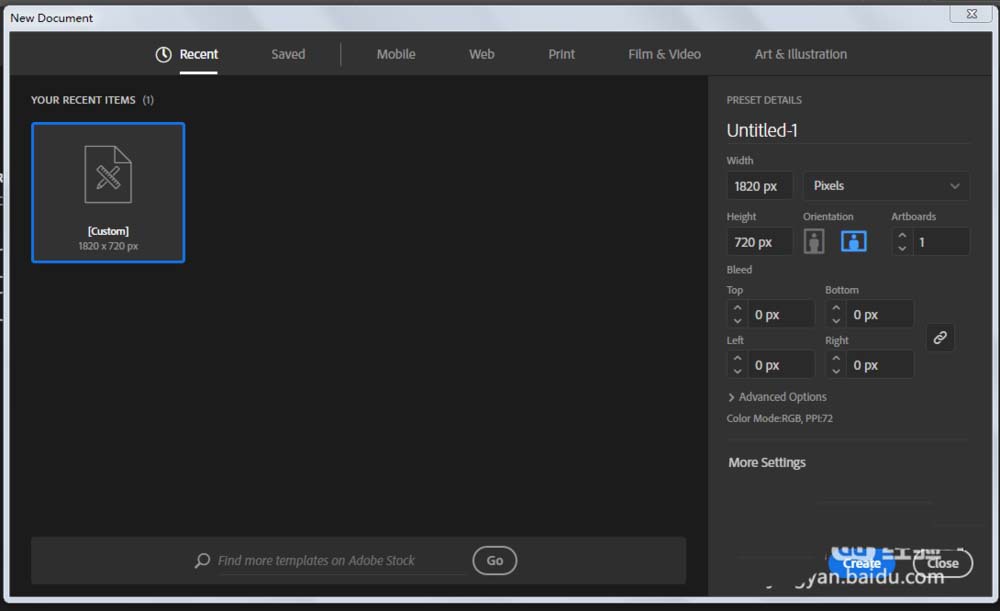Decrease the Top bleed value
The height and width of the screenshot is (611, 1000).
point(737,321)
